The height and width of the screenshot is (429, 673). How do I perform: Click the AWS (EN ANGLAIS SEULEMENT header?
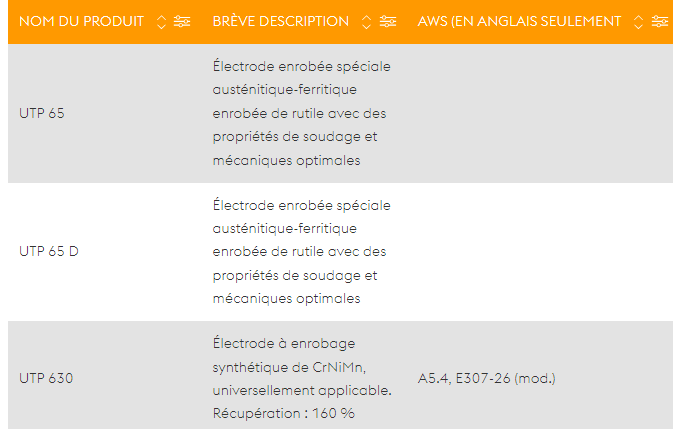(x=519, y=21)
